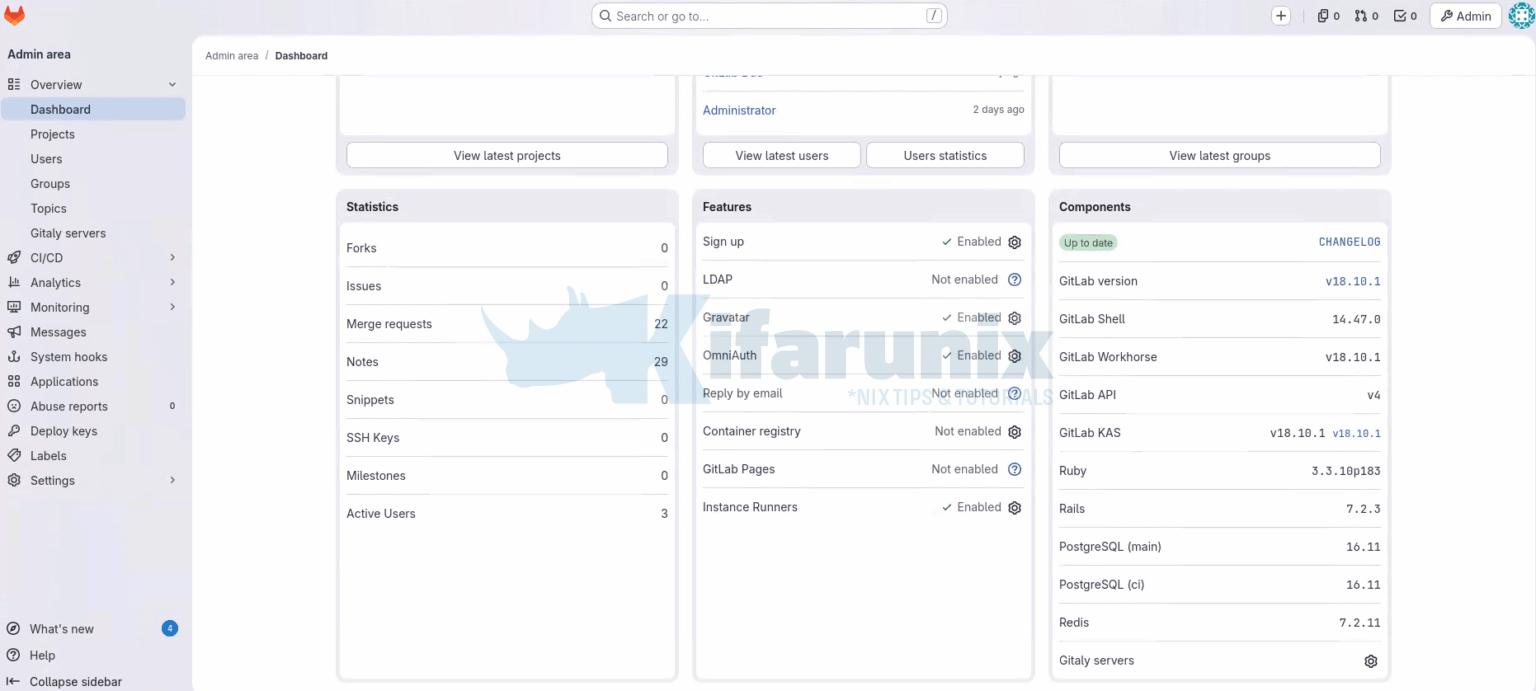Click the Applications grid icon
This screenshot has width=1536, height=691.
[14, 381]
